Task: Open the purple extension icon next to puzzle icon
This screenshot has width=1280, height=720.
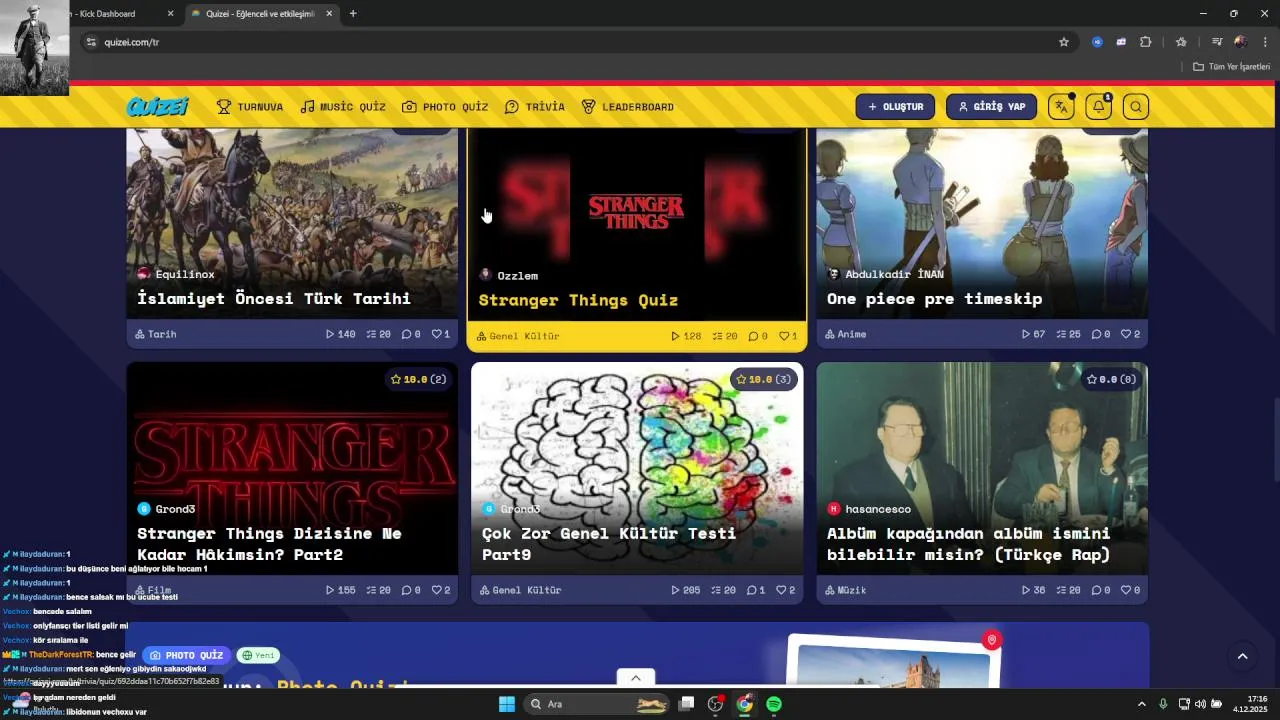Action: click(1121, 42)
